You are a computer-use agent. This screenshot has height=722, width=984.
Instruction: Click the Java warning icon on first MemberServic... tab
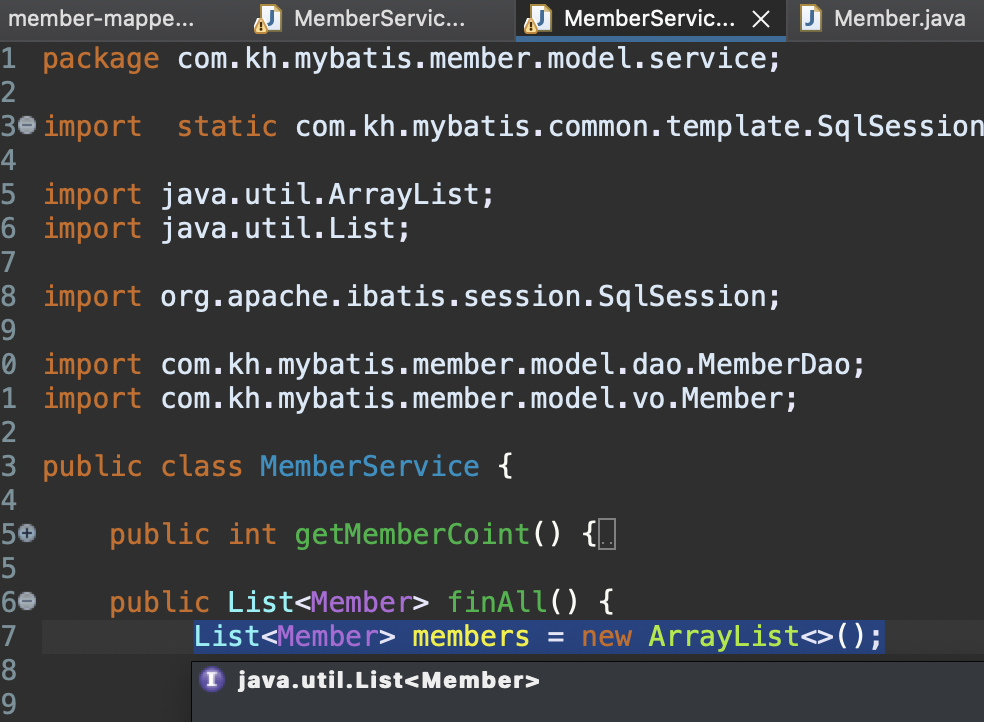point(267,19)
